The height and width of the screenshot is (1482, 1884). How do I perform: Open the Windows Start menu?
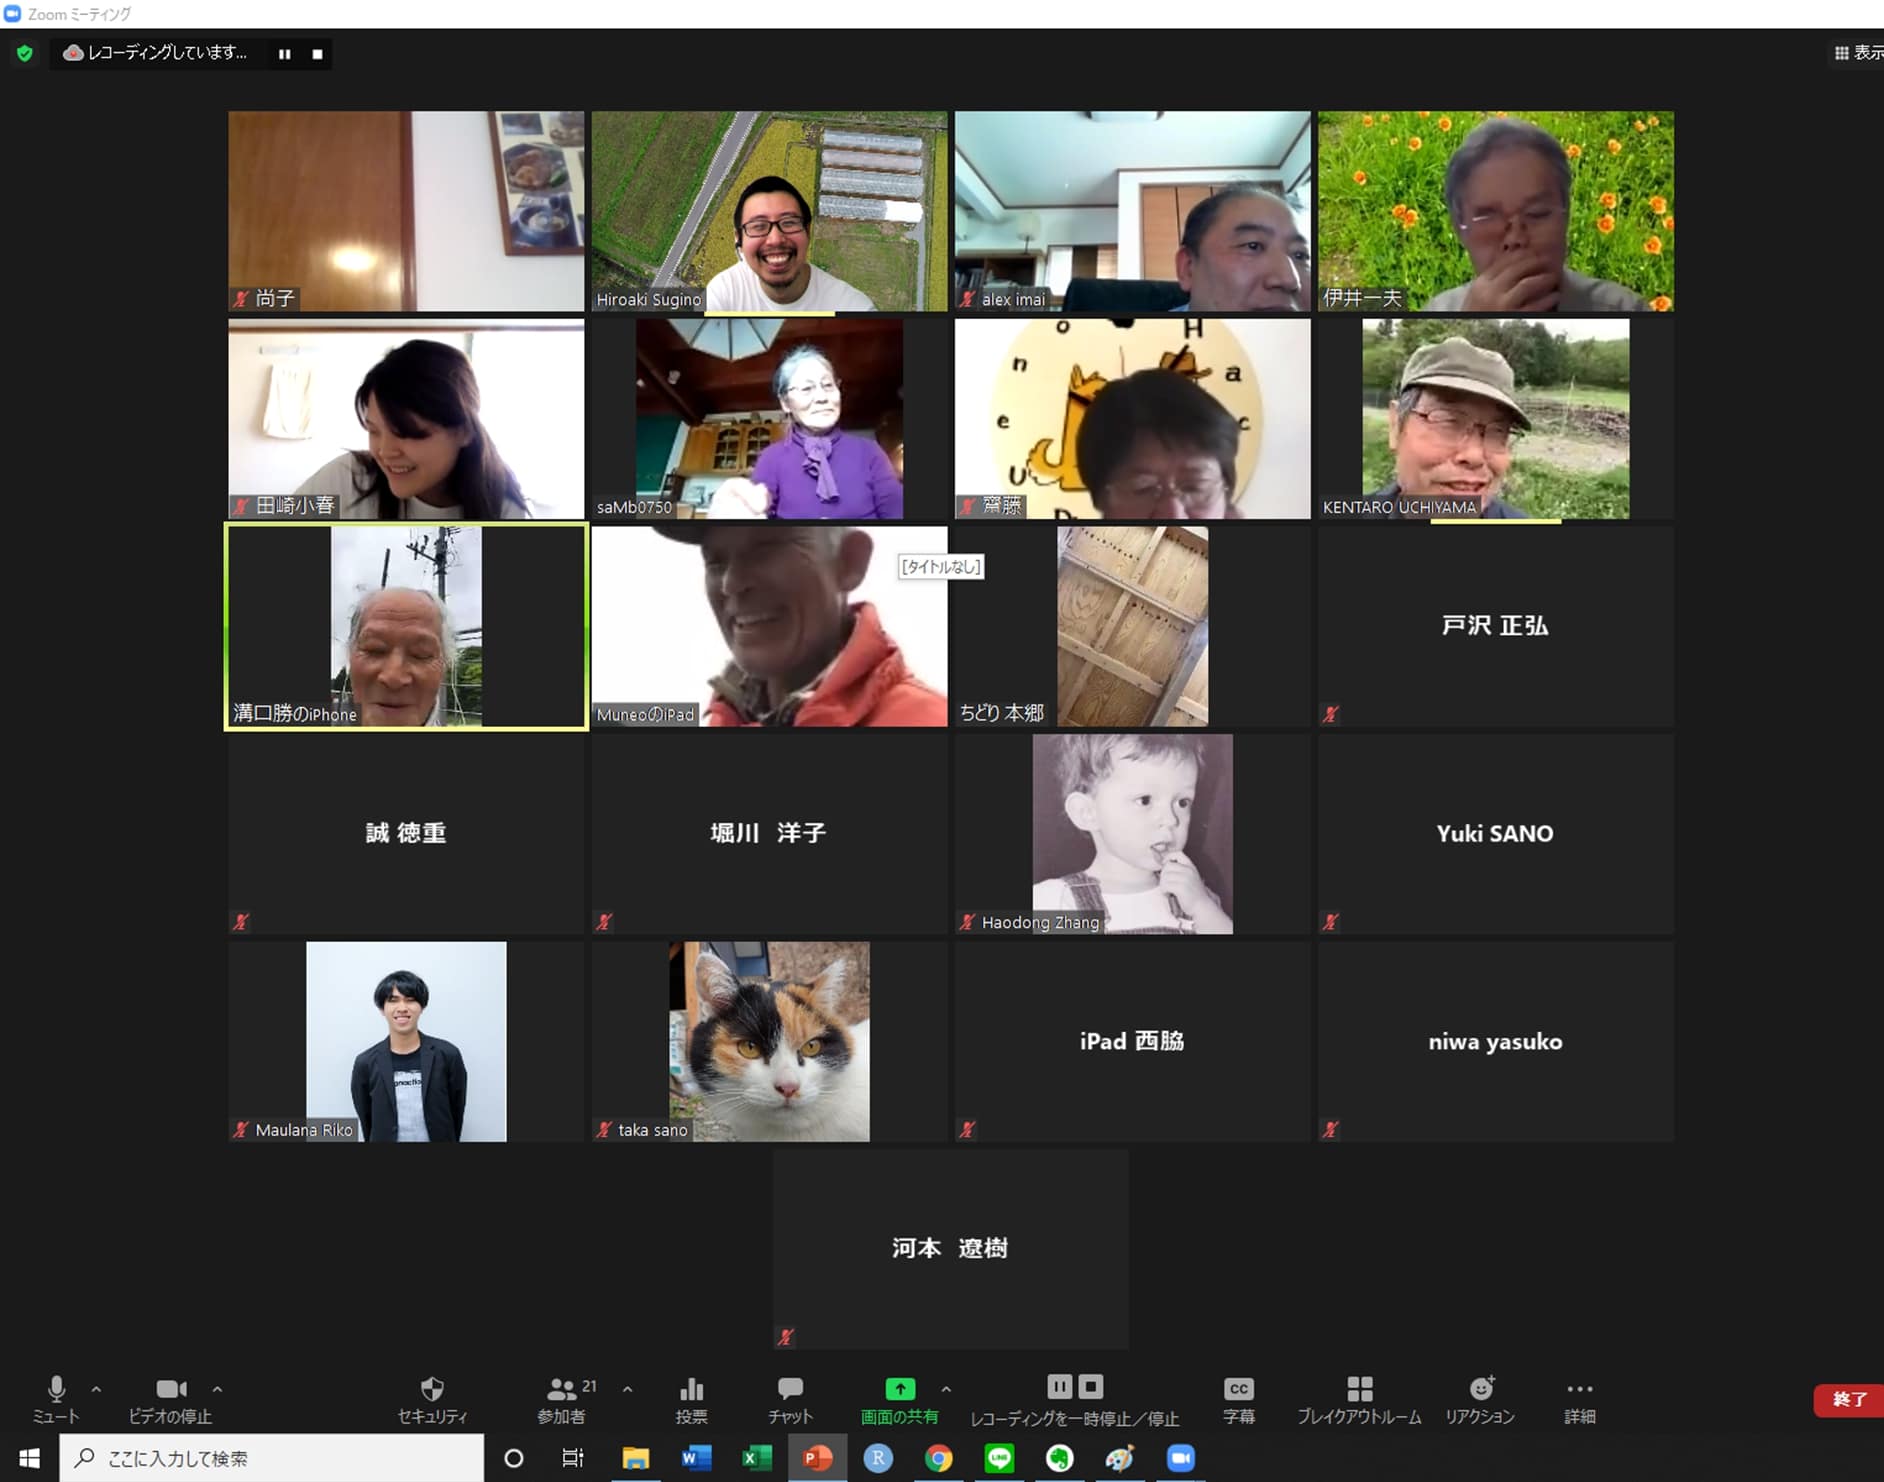29,1458
